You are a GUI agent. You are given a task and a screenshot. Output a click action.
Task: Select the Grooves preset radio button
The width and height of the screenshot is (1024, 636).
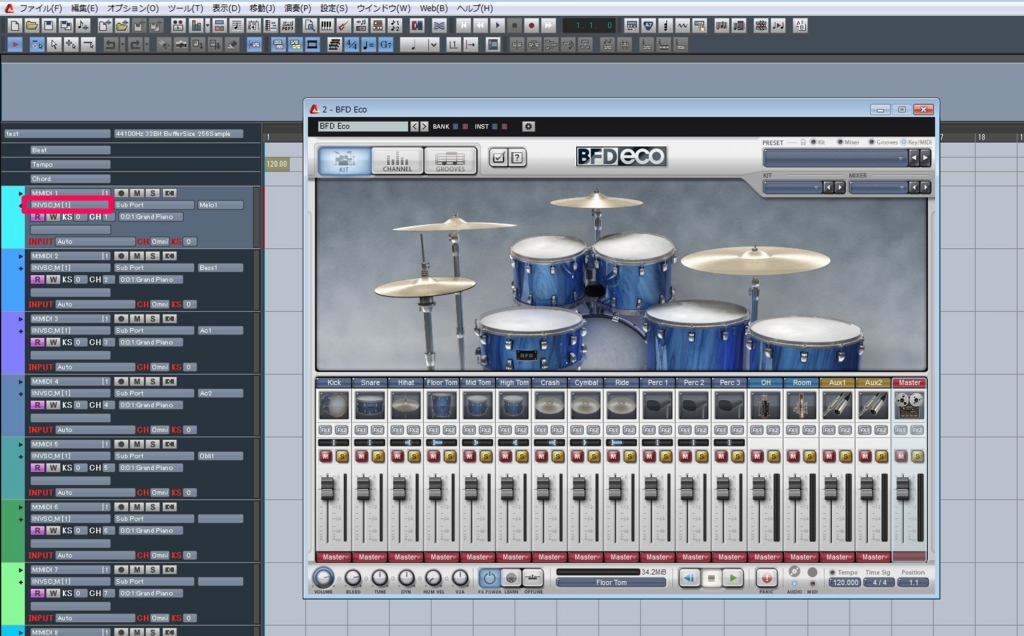(x=871, y=142)
